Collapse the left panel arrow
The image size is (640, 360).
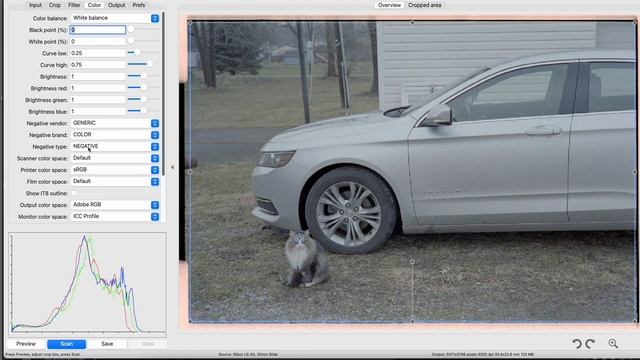[x=172, y=167]
